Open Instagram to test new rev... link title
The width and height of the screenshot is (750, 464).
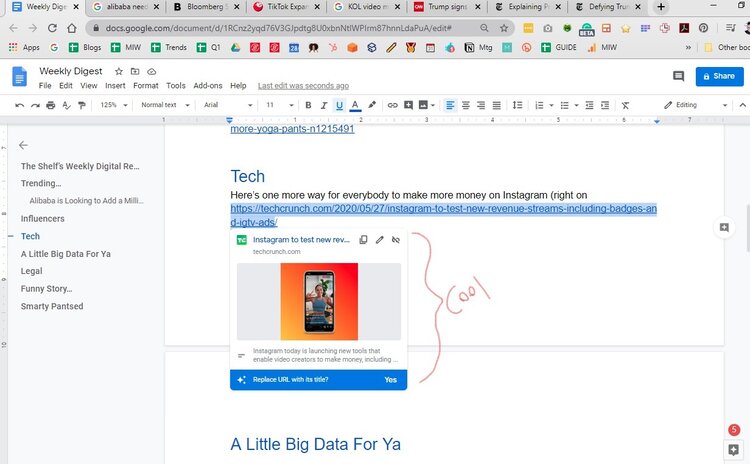coord(301,240)
